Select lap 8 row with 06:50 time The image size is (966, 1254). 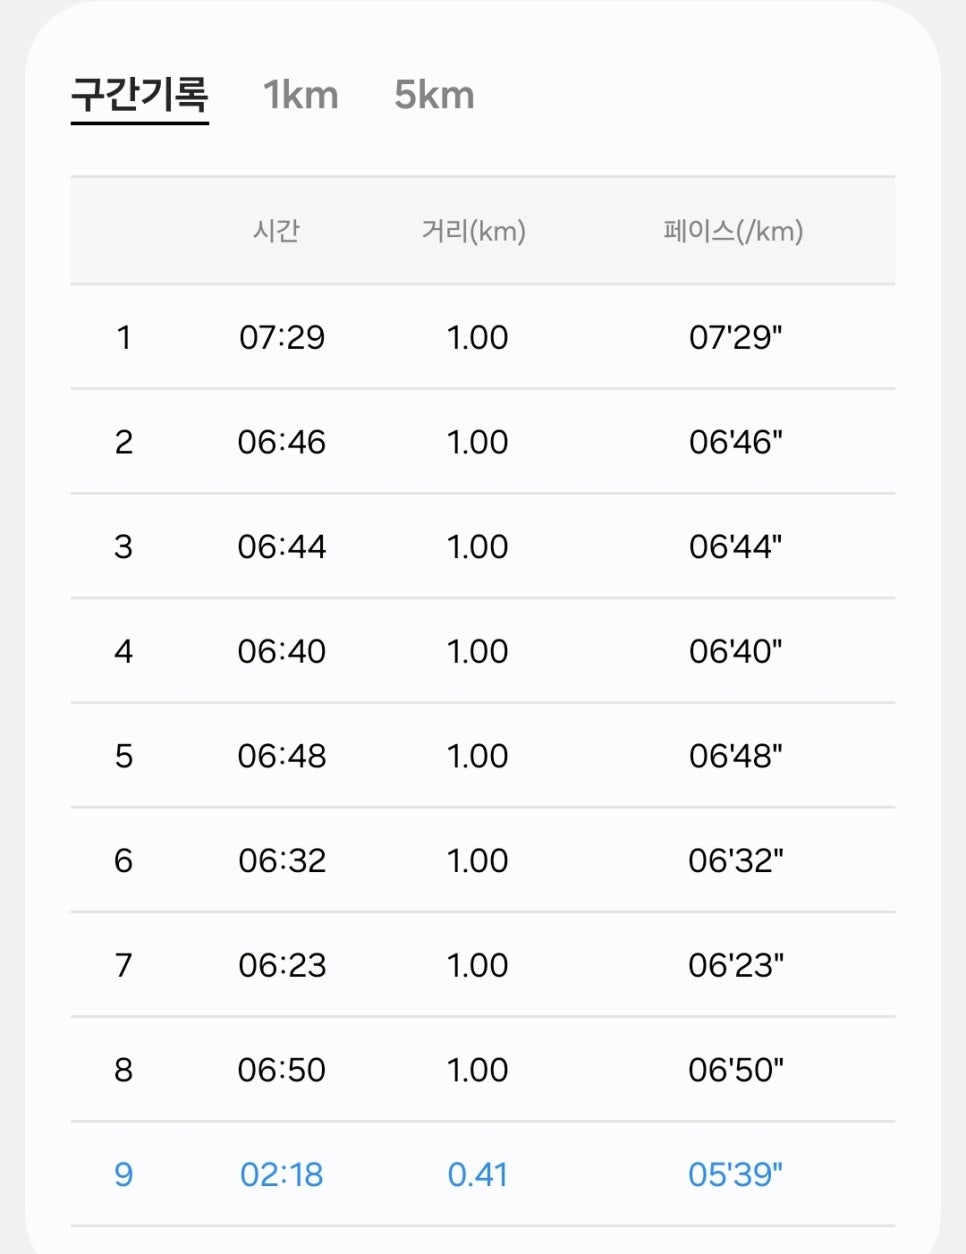[483, 1070]
